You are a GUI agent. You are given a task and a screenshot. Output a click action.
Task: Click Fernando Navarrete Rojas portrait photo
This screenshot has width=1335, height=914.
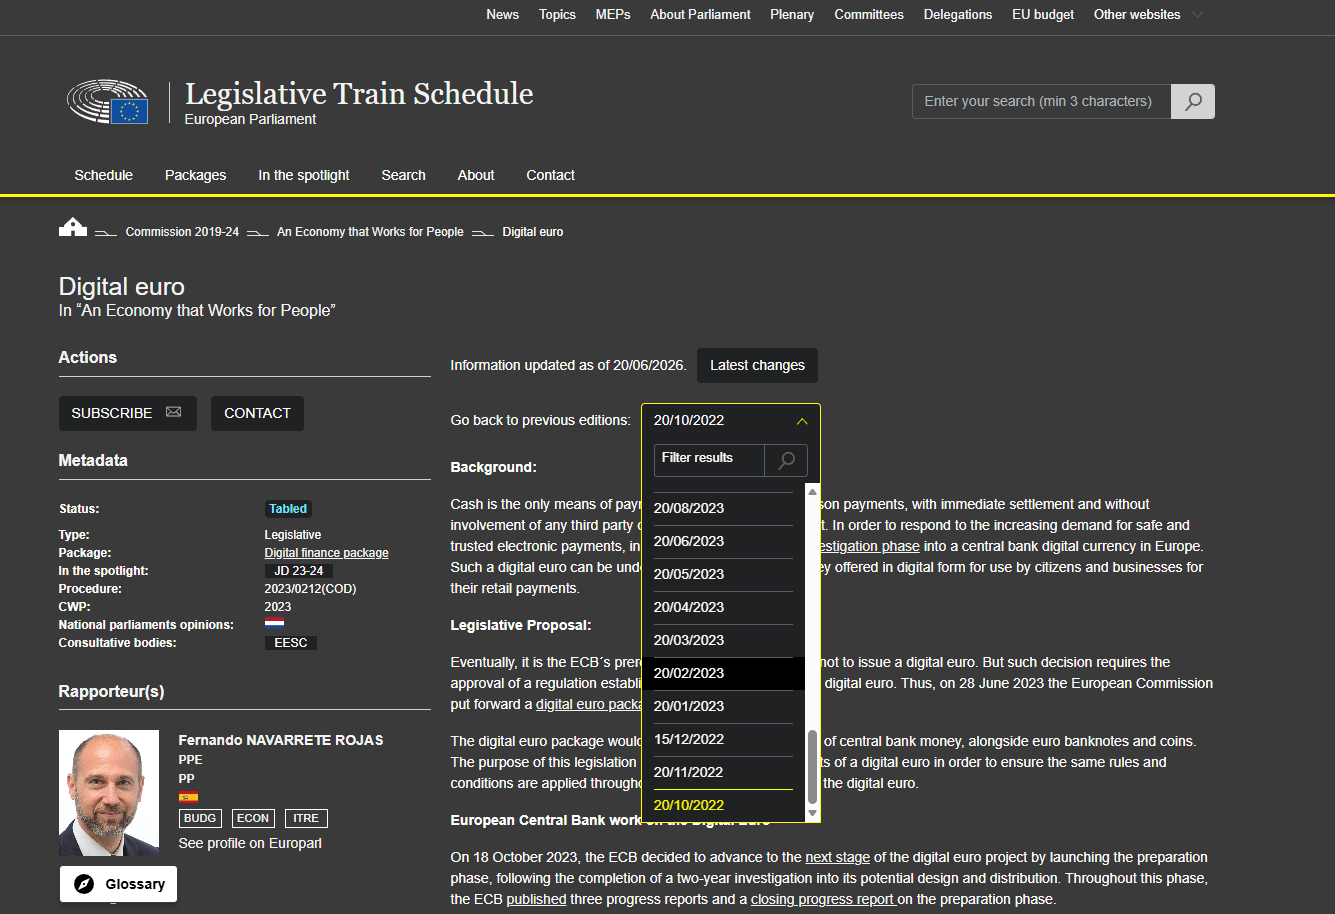[x=109, y=793]
